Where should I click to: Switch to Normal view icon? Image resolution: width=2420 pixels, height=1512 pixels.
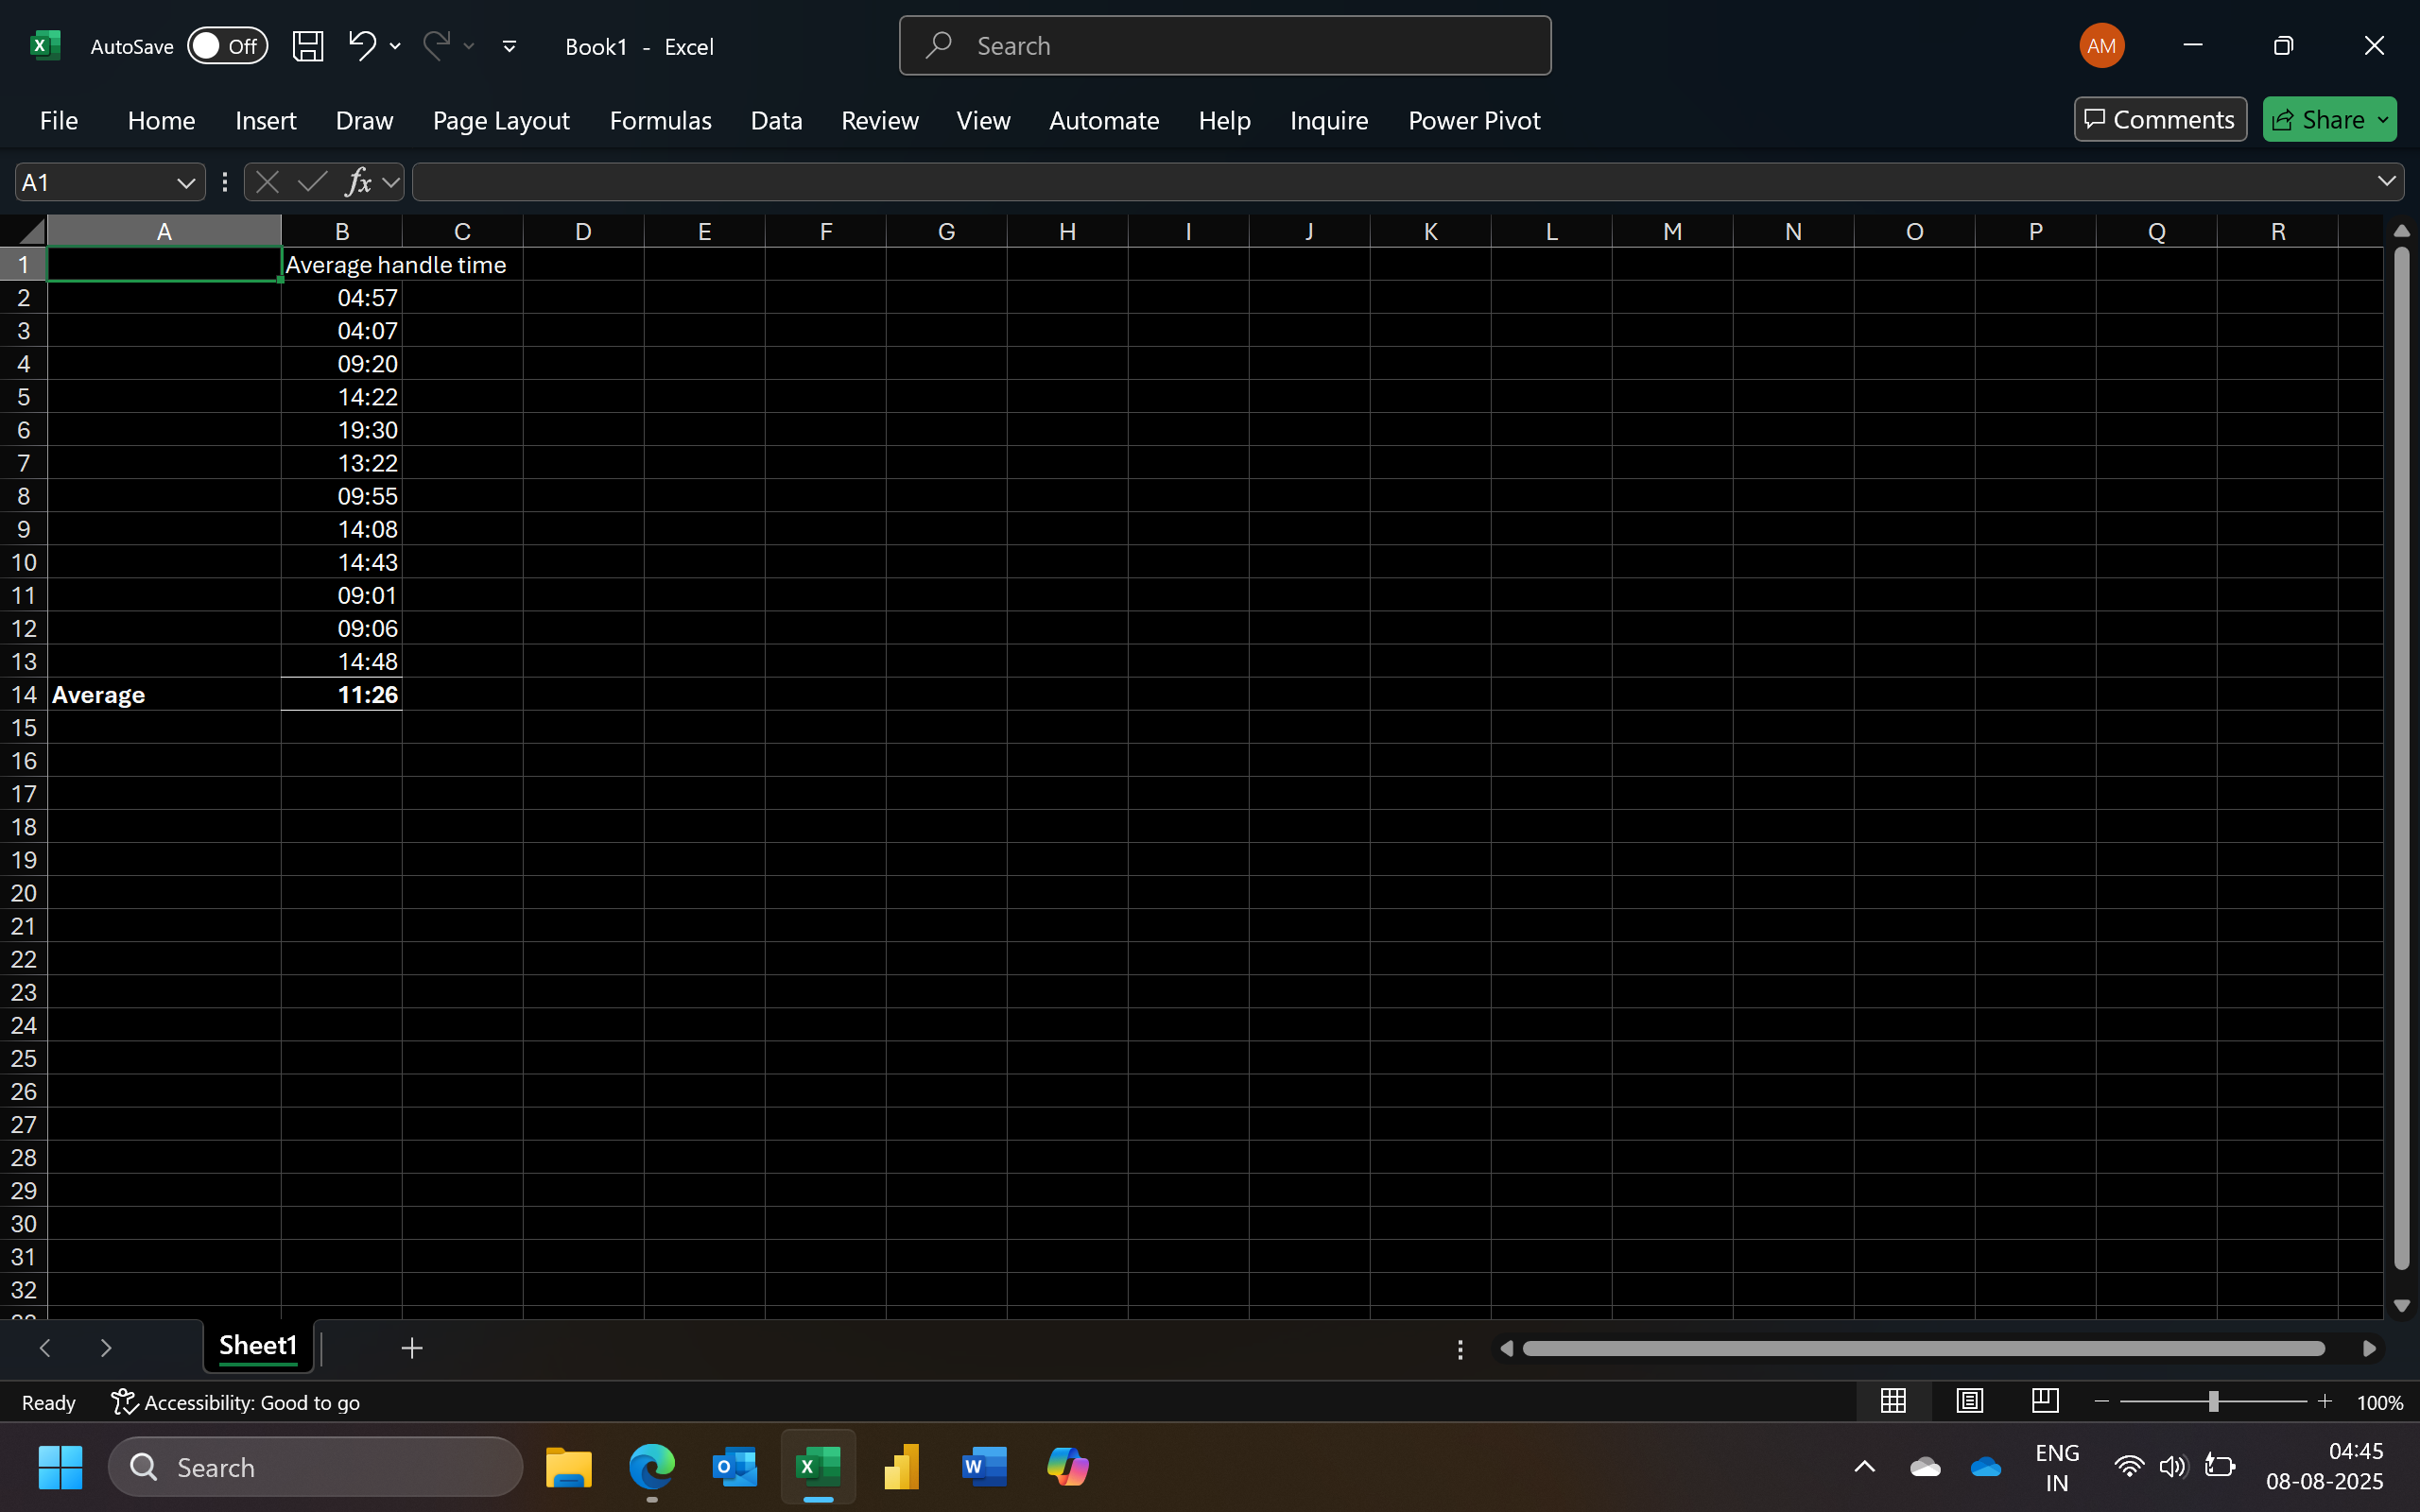pos(1893,1401)
